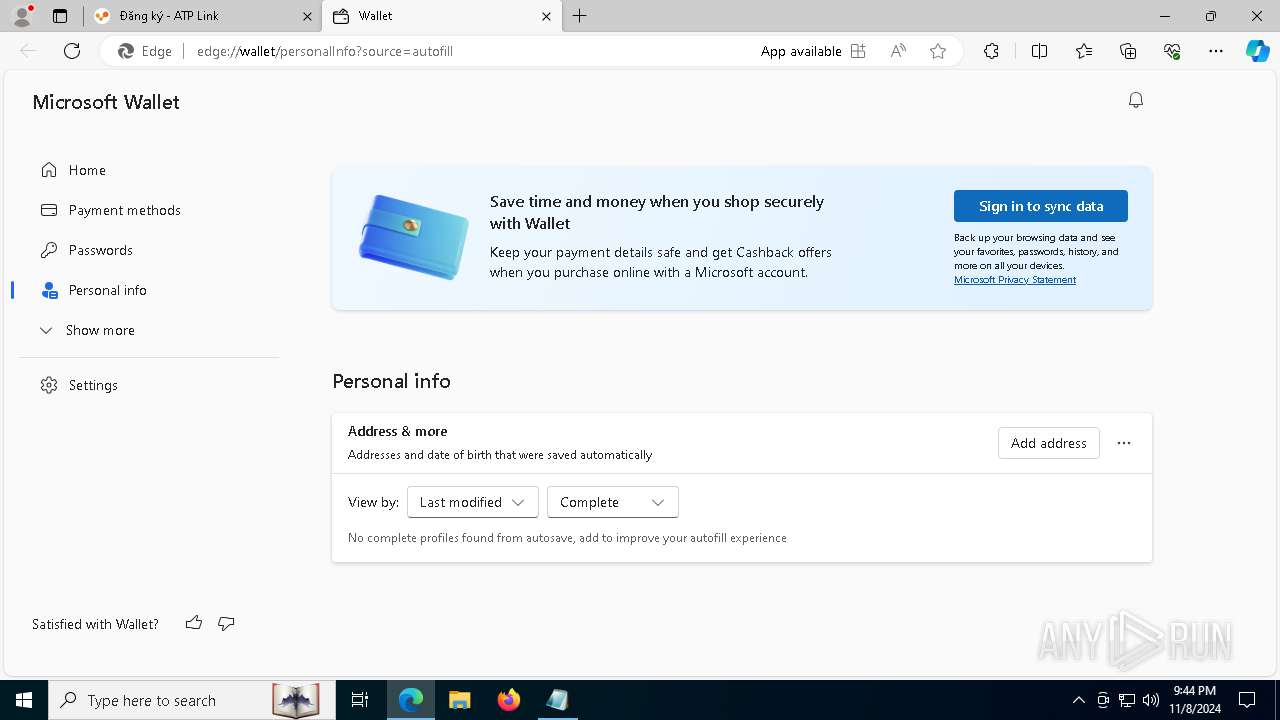Select the Wallet browser tab
1280x720 pixels.
(x=443, y=16)
